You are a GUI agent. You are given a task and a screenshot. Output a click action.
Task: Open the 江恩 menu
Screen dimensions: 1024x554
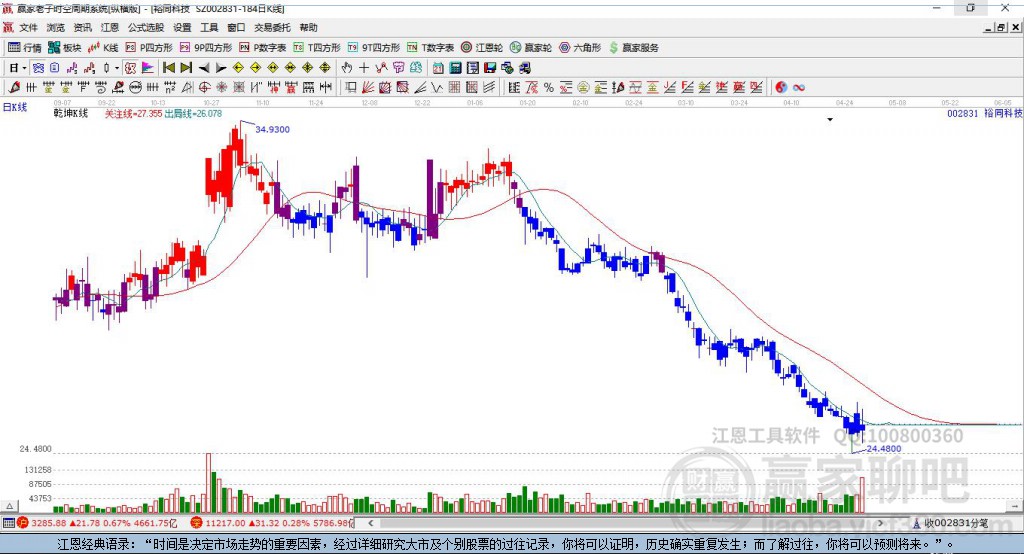tap(110, 27)
